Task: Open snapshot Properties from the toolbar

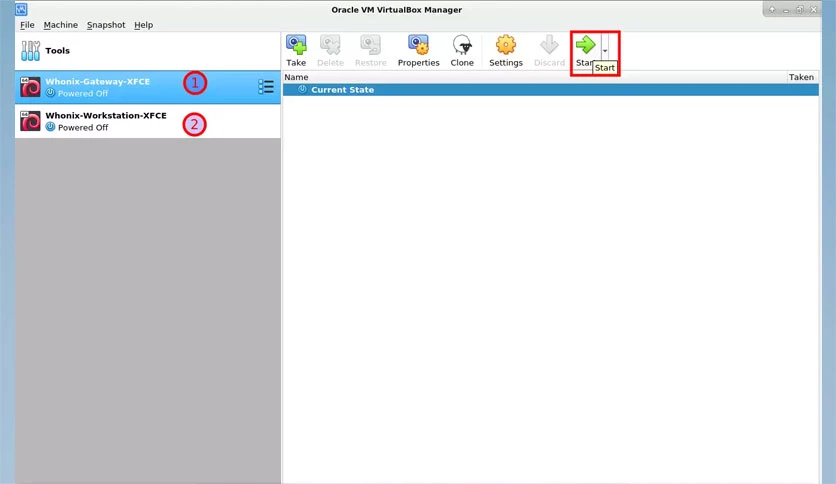Action: pyautogui.click(x=419, y=45)
